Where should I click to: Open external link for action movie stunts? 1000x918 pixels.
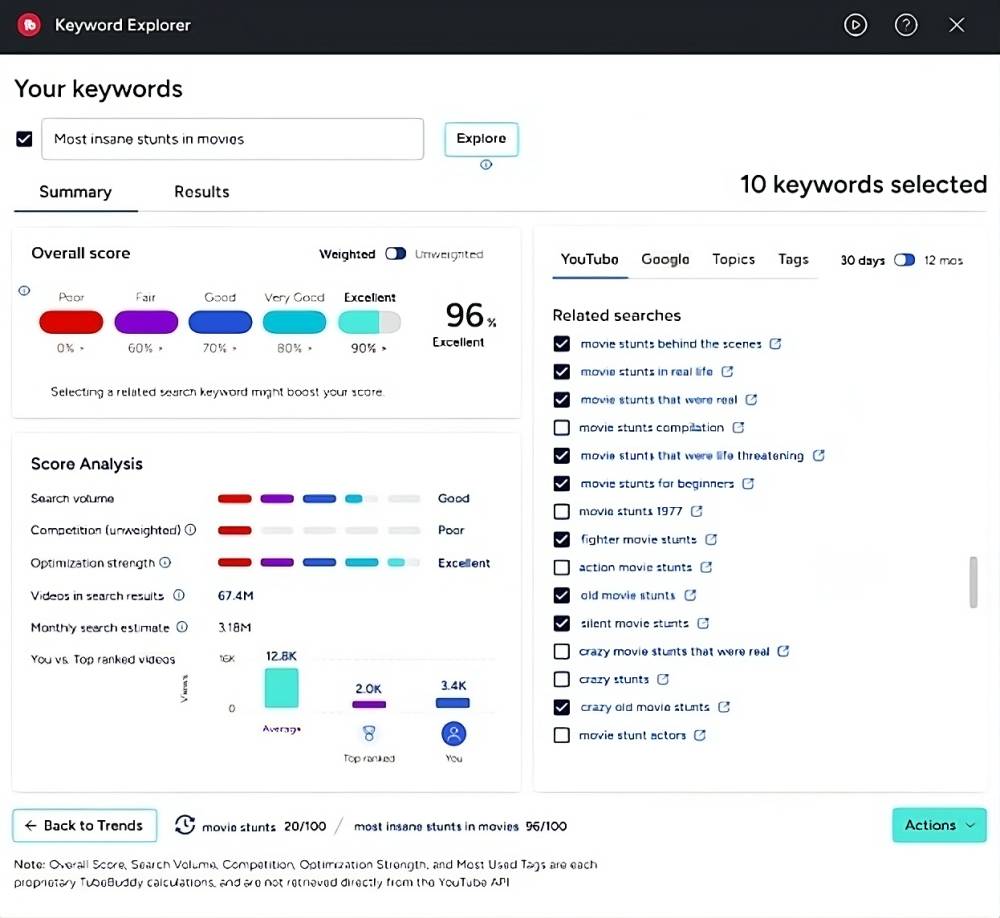[706, 567]
